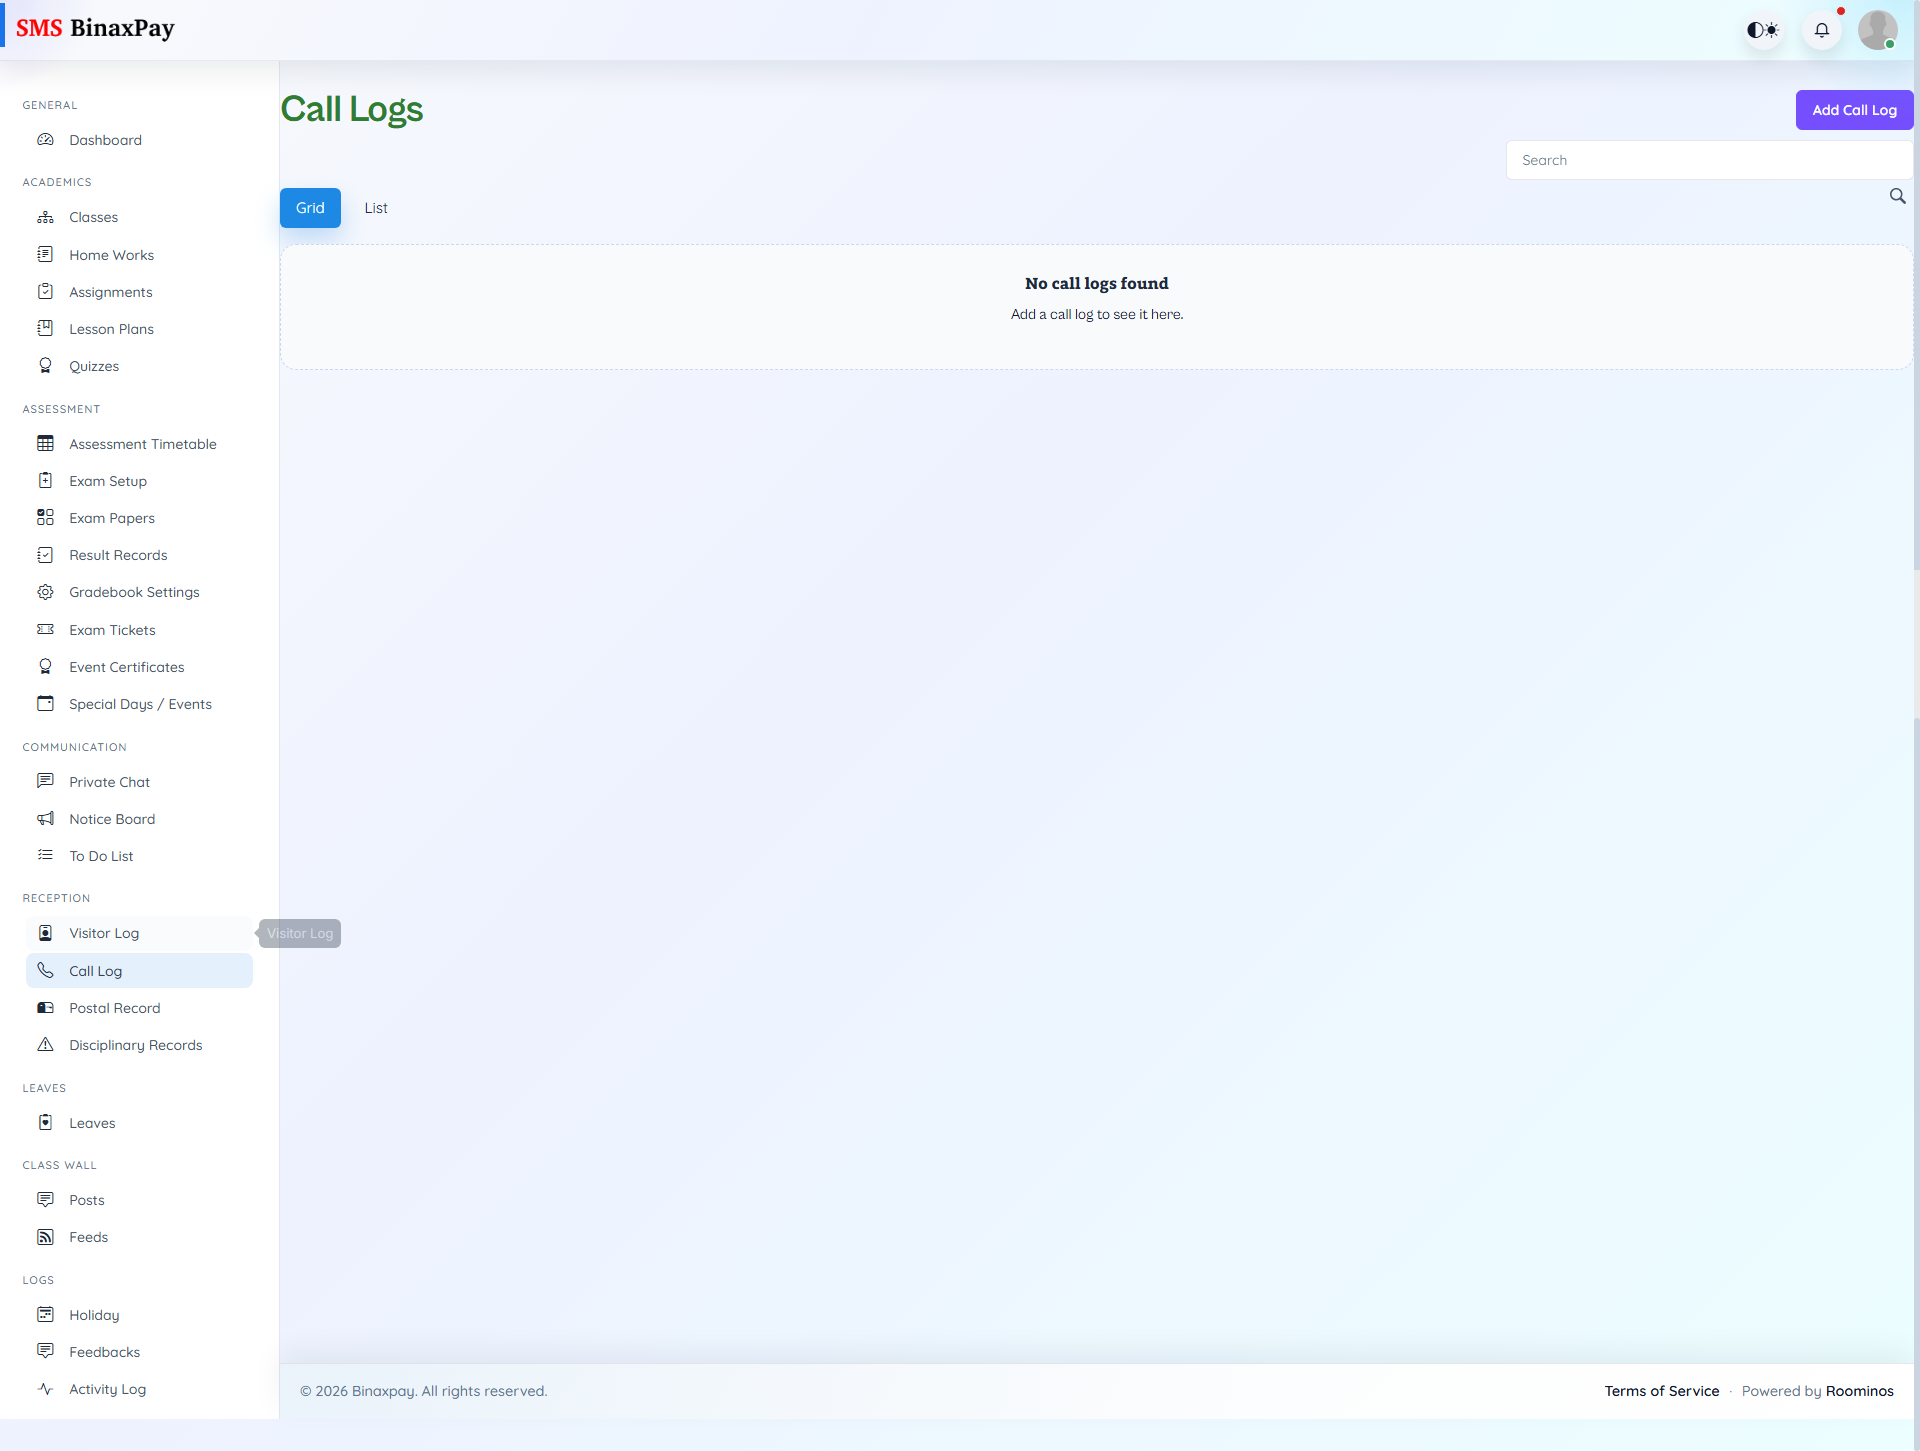Open the notification bell
Viewport: 1920px width, 1451px height.
click(1821, 29)
